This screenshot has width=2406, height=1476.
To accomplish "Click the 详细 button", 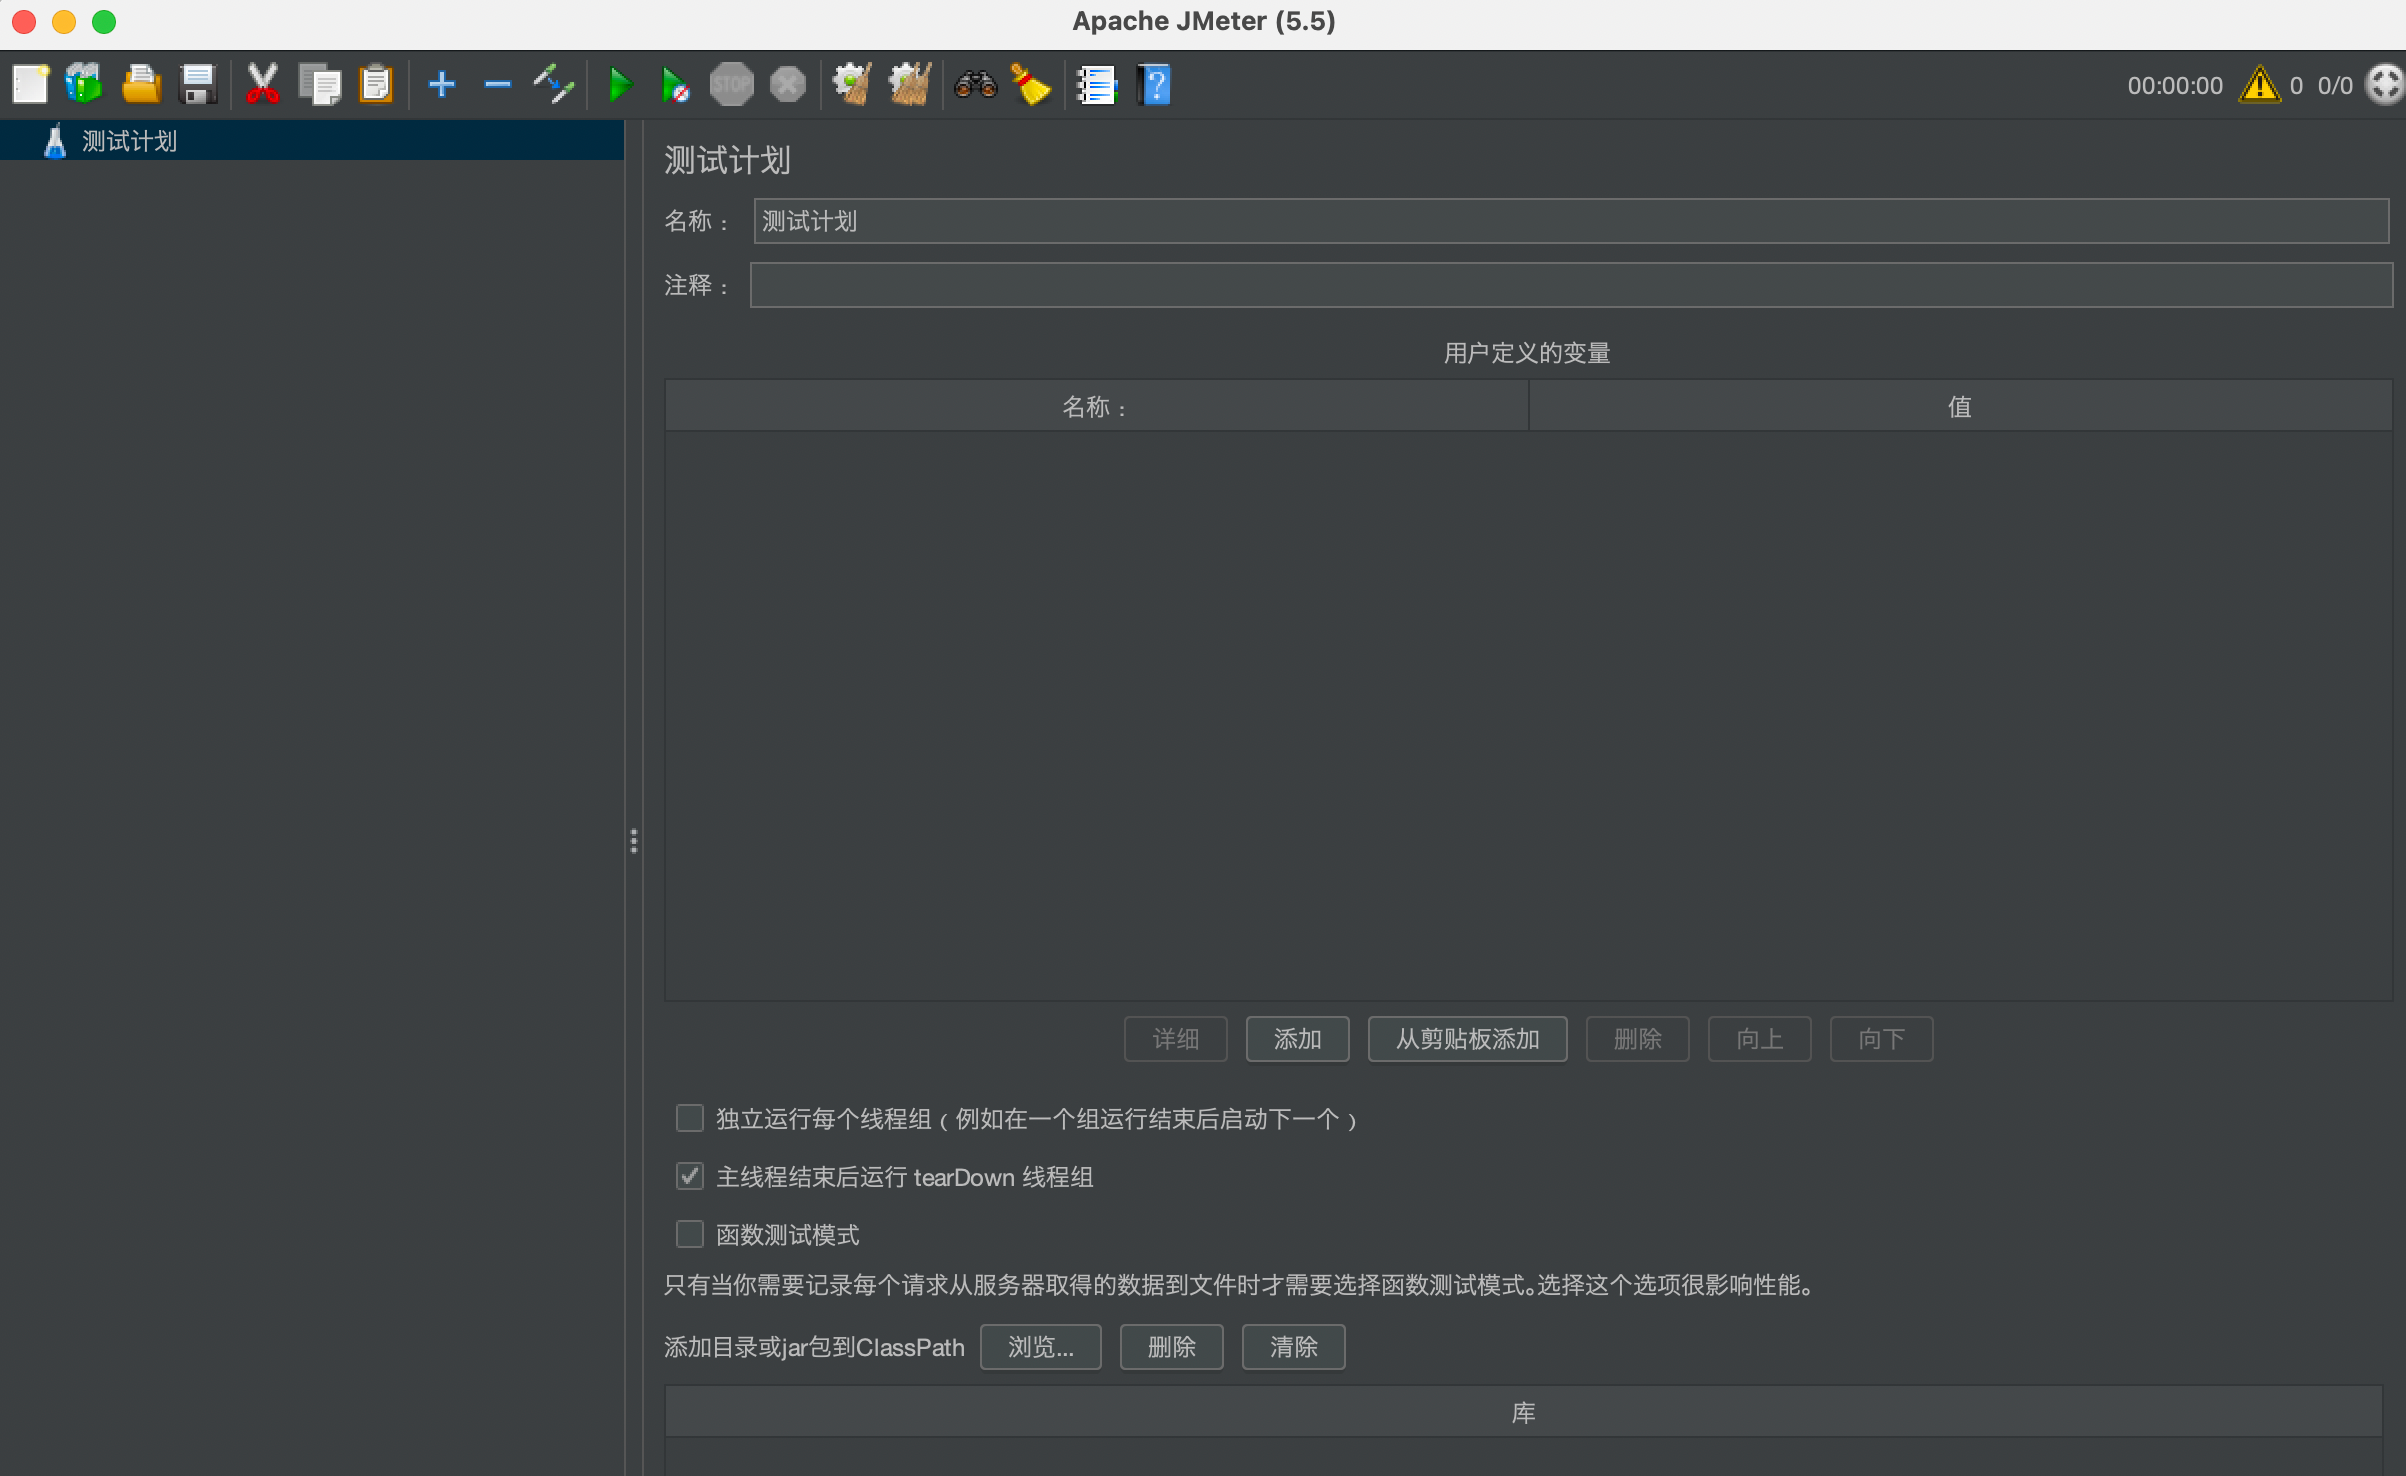I will pos(1176,1039).
